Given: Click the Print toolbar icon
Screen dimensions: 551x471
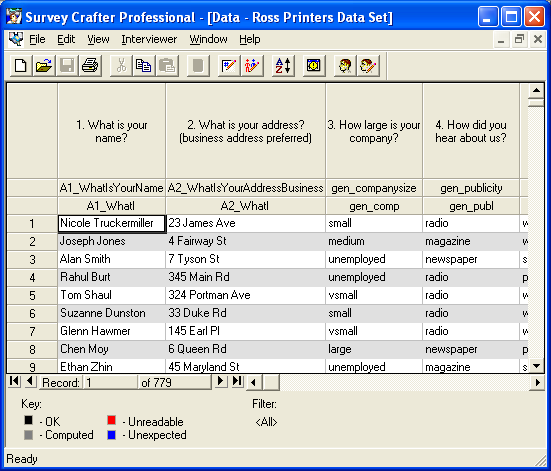Looking at the screenshot, I should (90, 65).
